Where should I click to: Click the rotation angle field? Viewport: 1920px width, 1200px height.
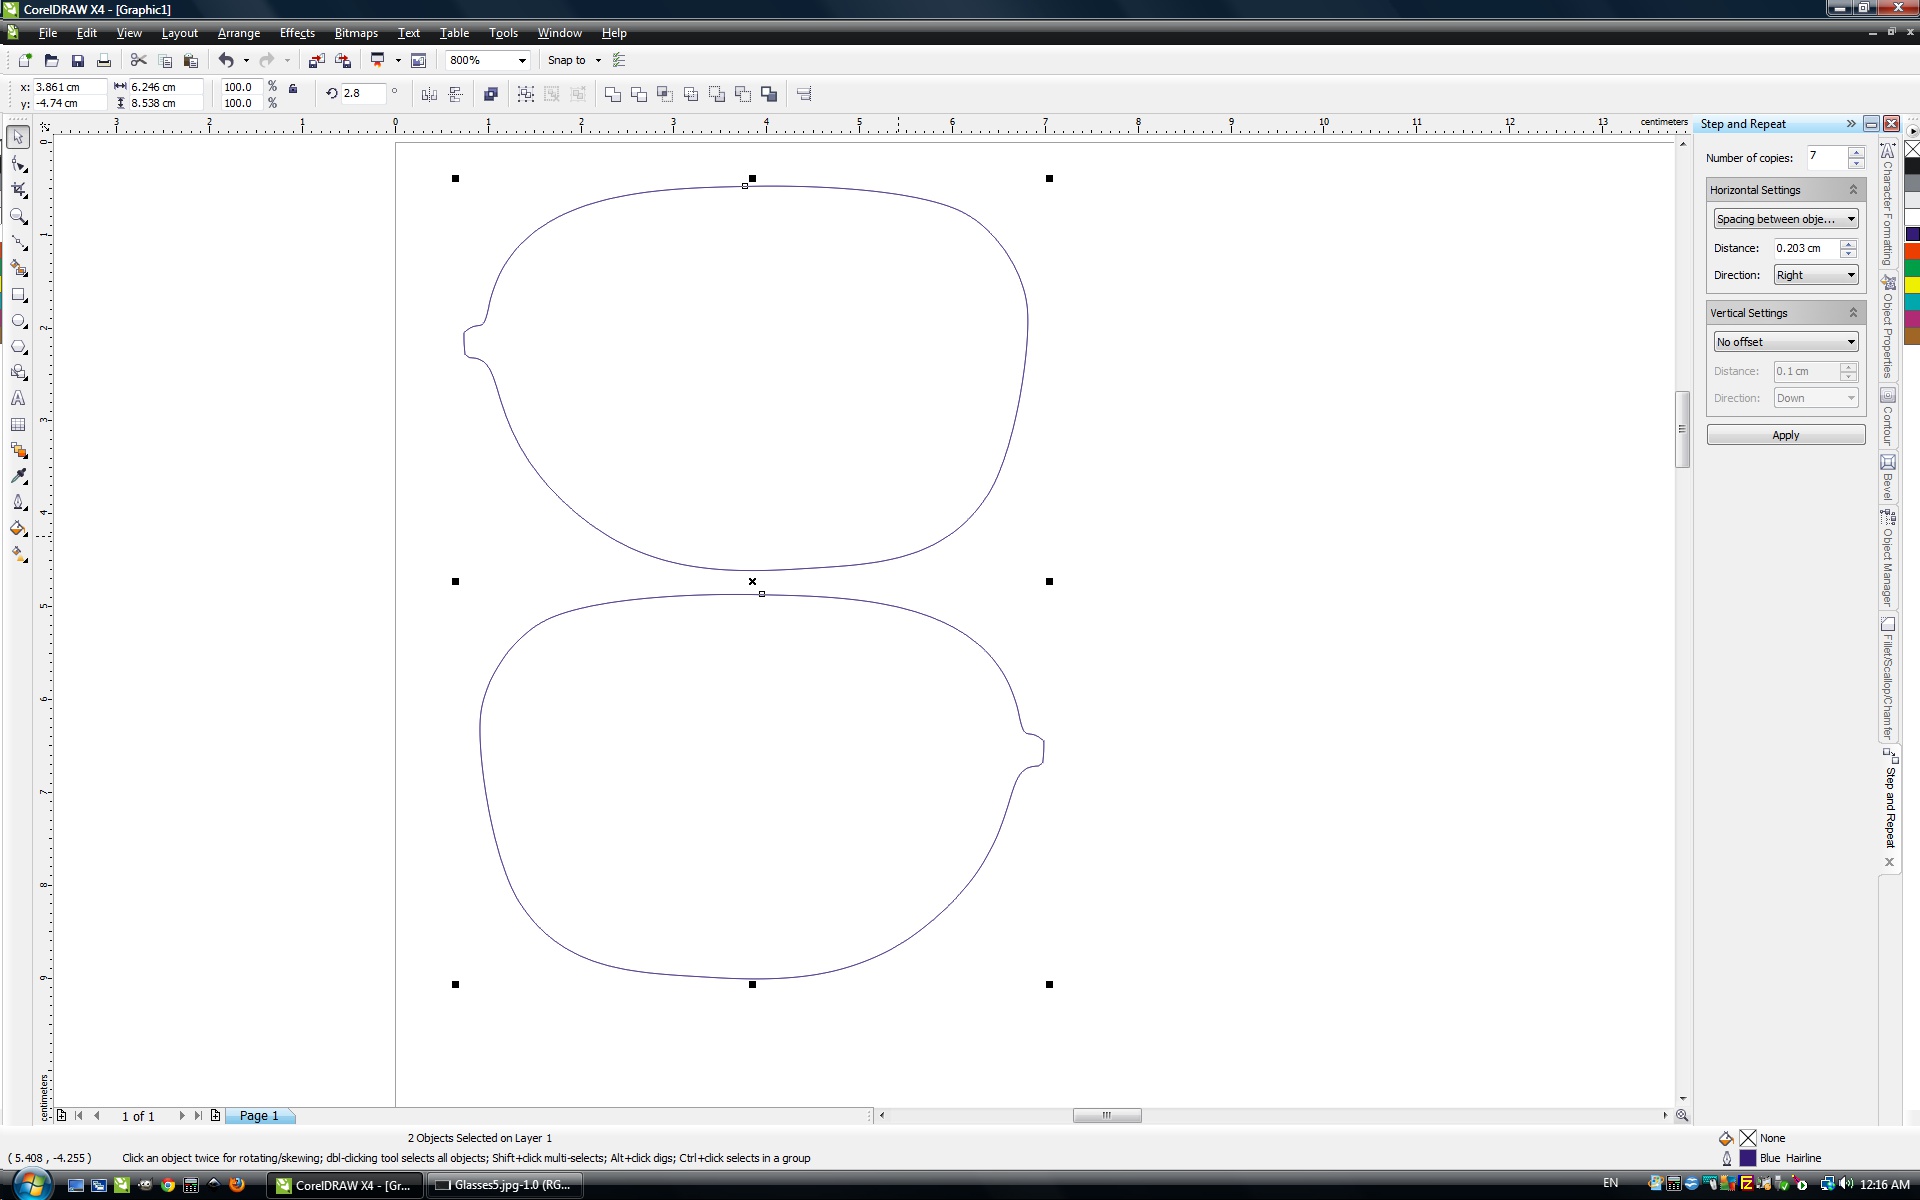[x=363, y=93]
